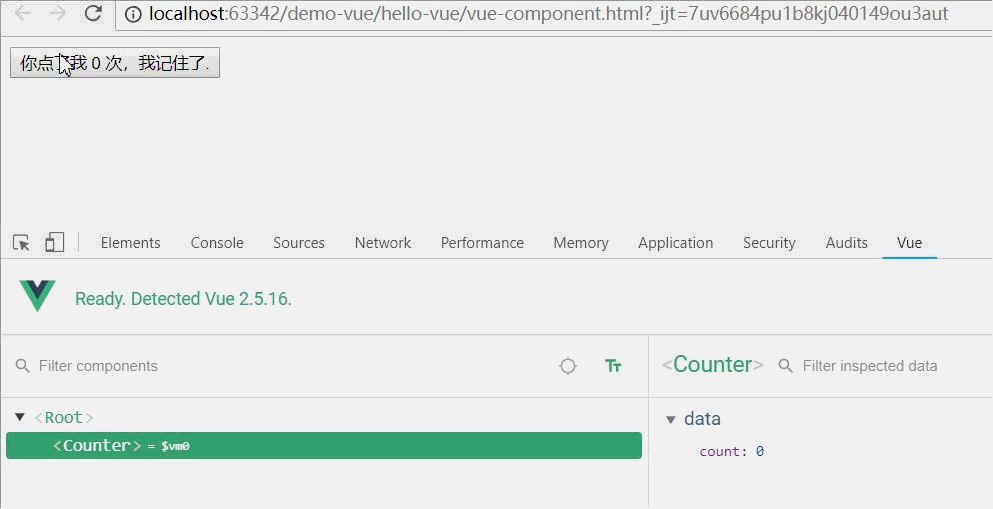
Task: Click the select component target icon
Action: click(568, 366)
